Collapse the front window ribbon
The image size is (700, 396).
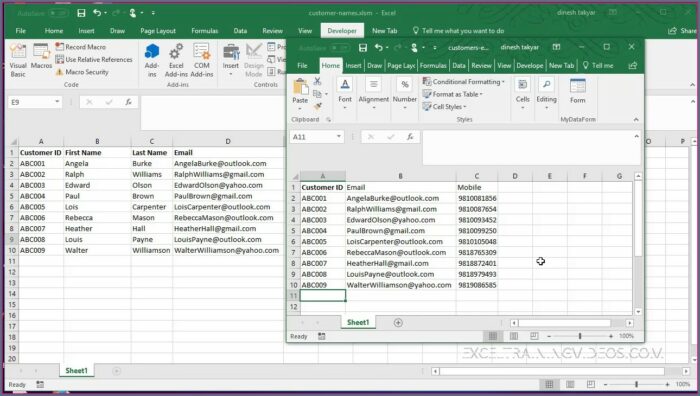click(636, 120)
